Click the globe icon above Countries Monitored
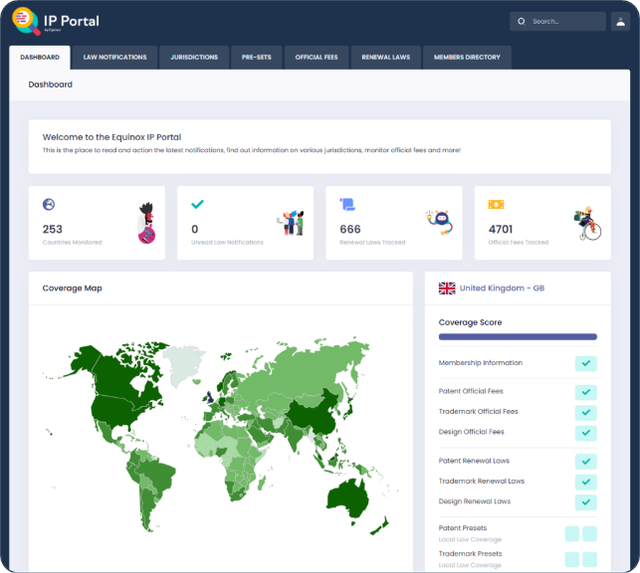Viewport: 640px width, 573px height. pyautogui.click(x=49, y=204)
